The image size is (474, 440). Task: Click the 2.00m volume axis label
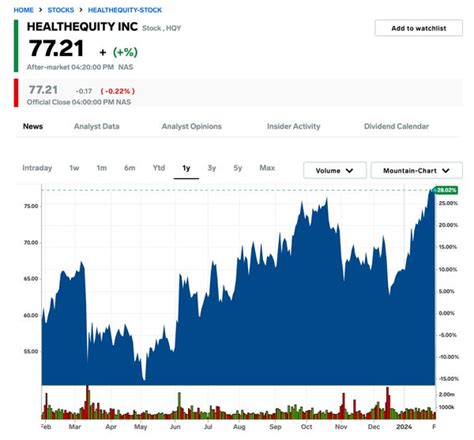(x=447, y=394)
